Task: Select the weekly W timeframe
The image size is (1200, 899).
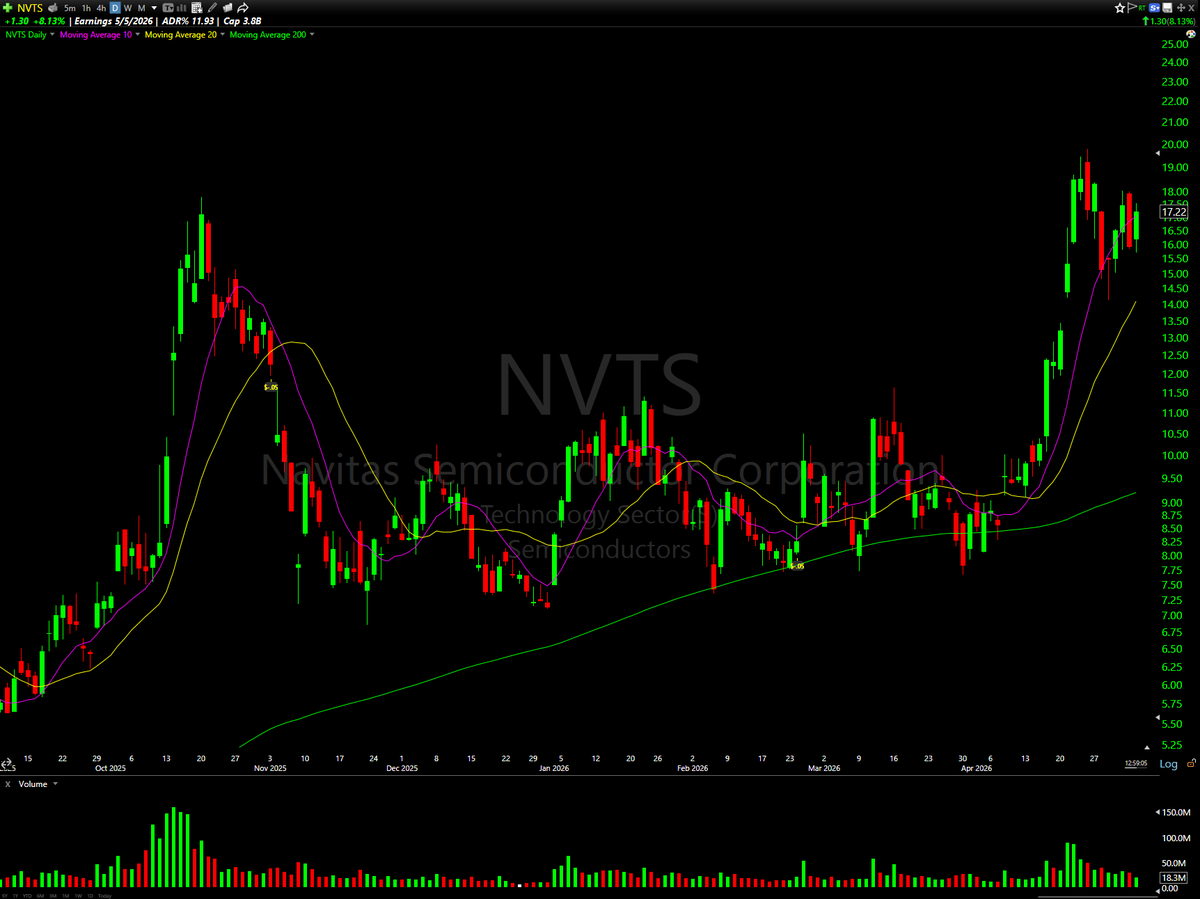Action: tap(128, 8)
